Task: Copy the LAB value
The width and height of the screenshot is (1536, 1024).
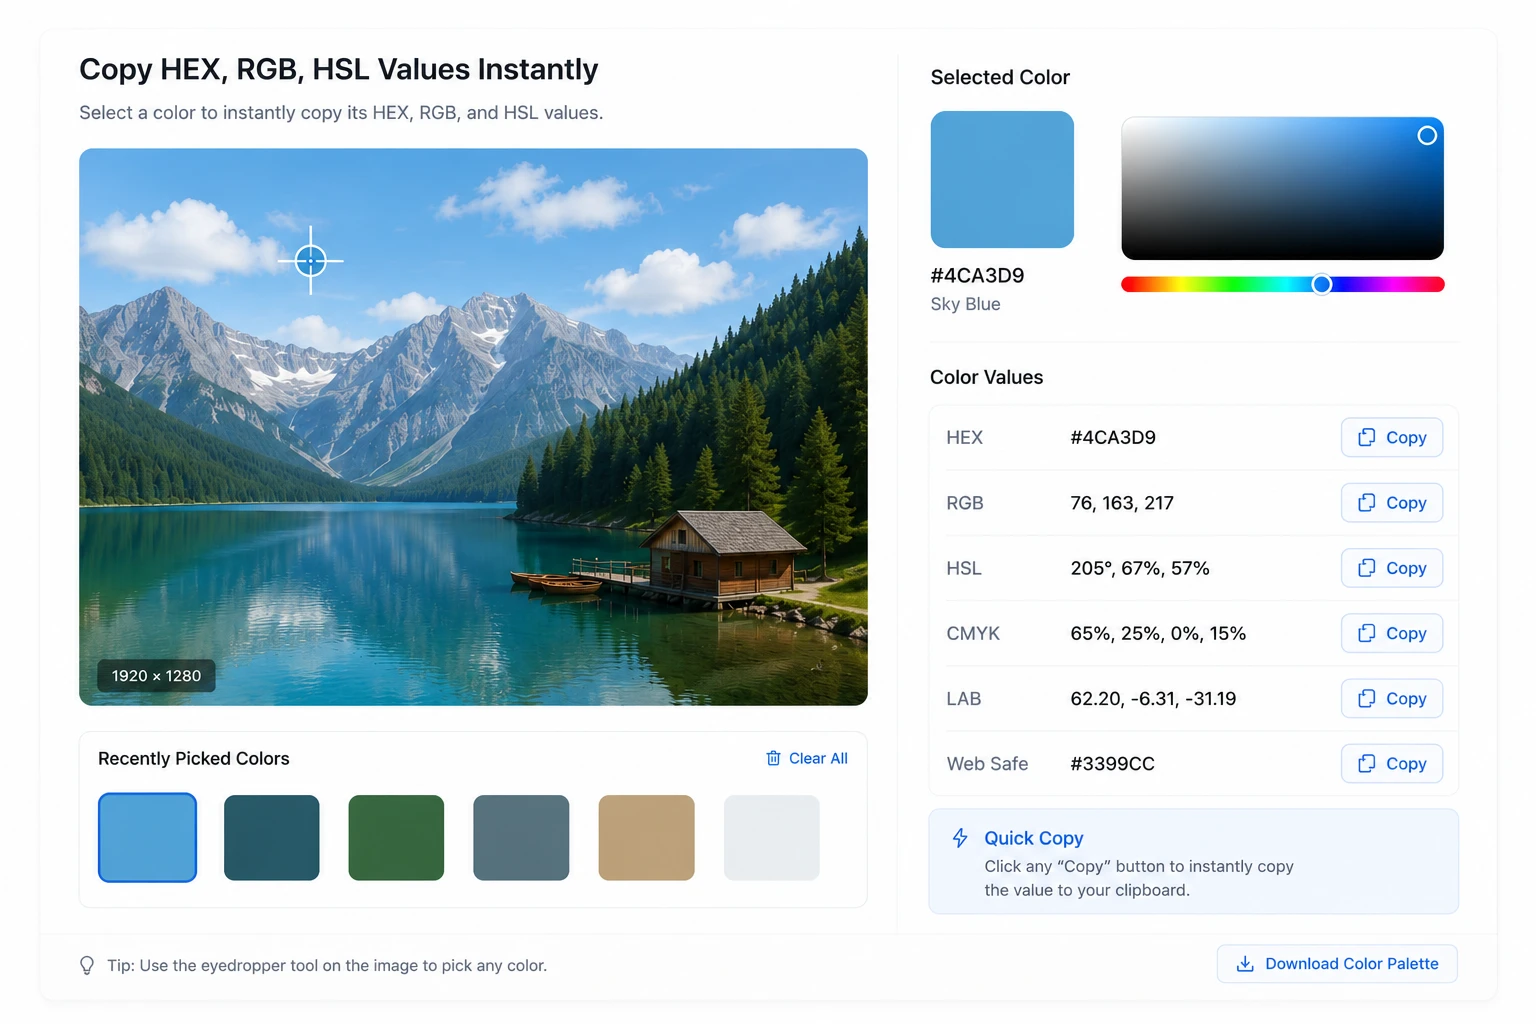Action: coord(1391,698)
